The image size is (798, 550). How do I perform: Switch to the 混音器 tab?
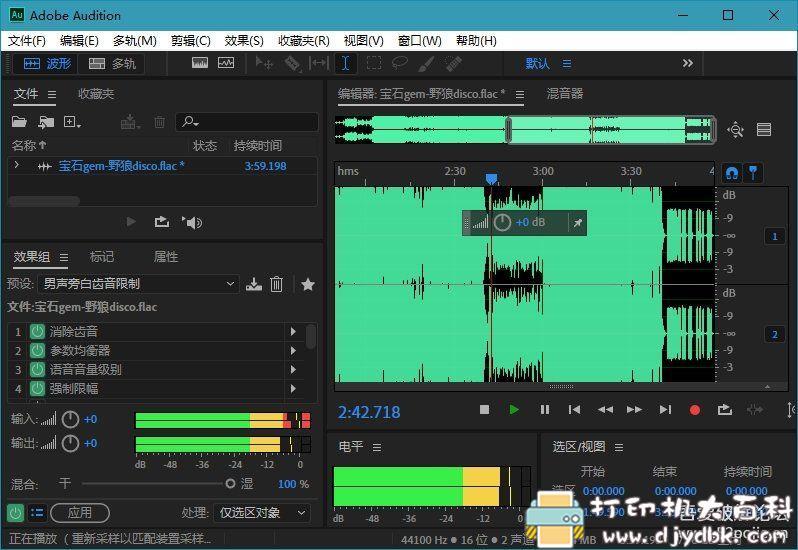click(x=565, y=94)
